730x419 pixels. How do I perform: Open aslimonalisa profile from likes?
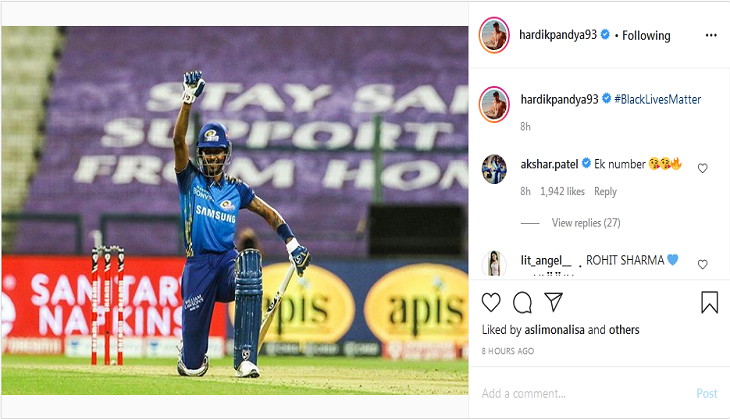554,330
